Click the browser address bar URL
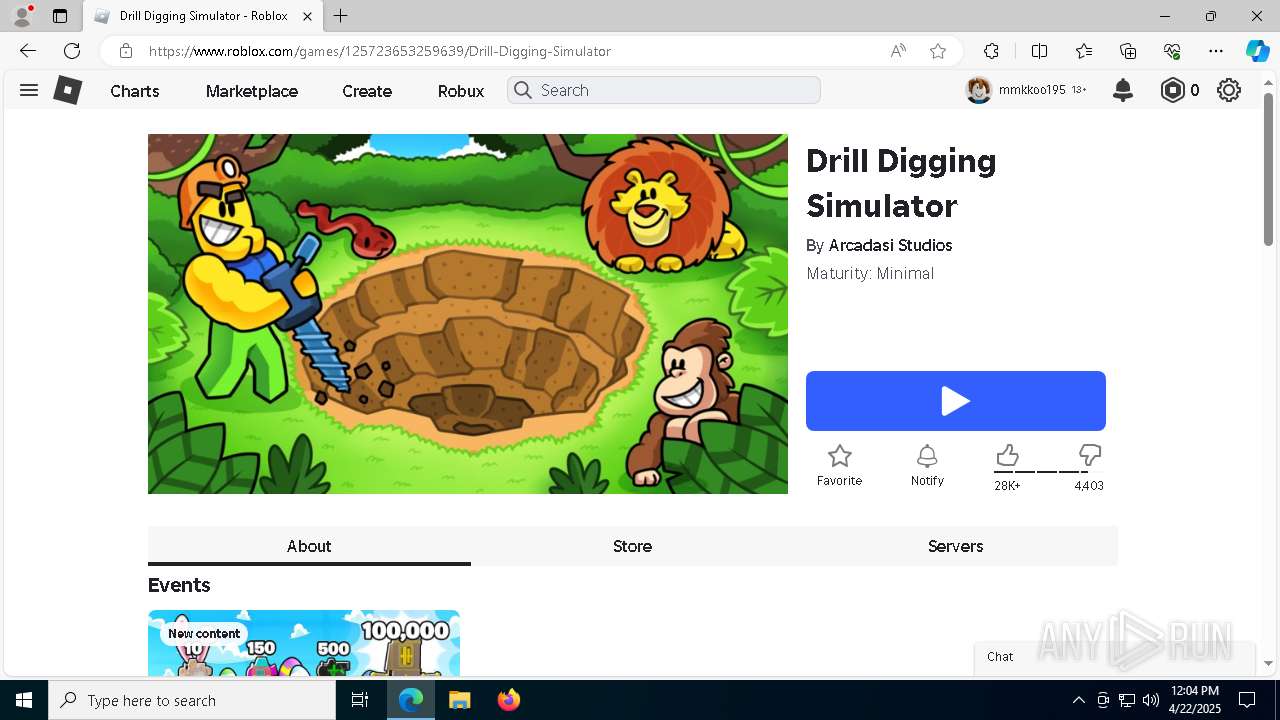This screenshot has width=1280, height=720. tap(380, 51)
